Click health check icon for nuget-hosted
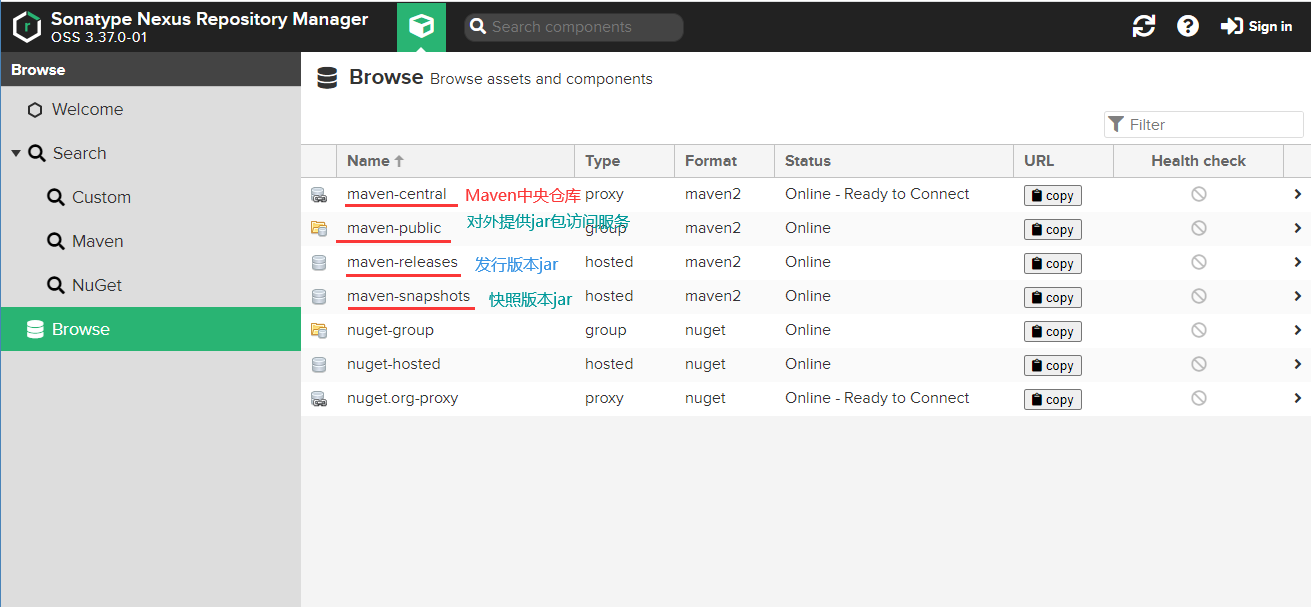This screenshot has height=607, width=1311. pyautogui.click(x=1198, y=364)
